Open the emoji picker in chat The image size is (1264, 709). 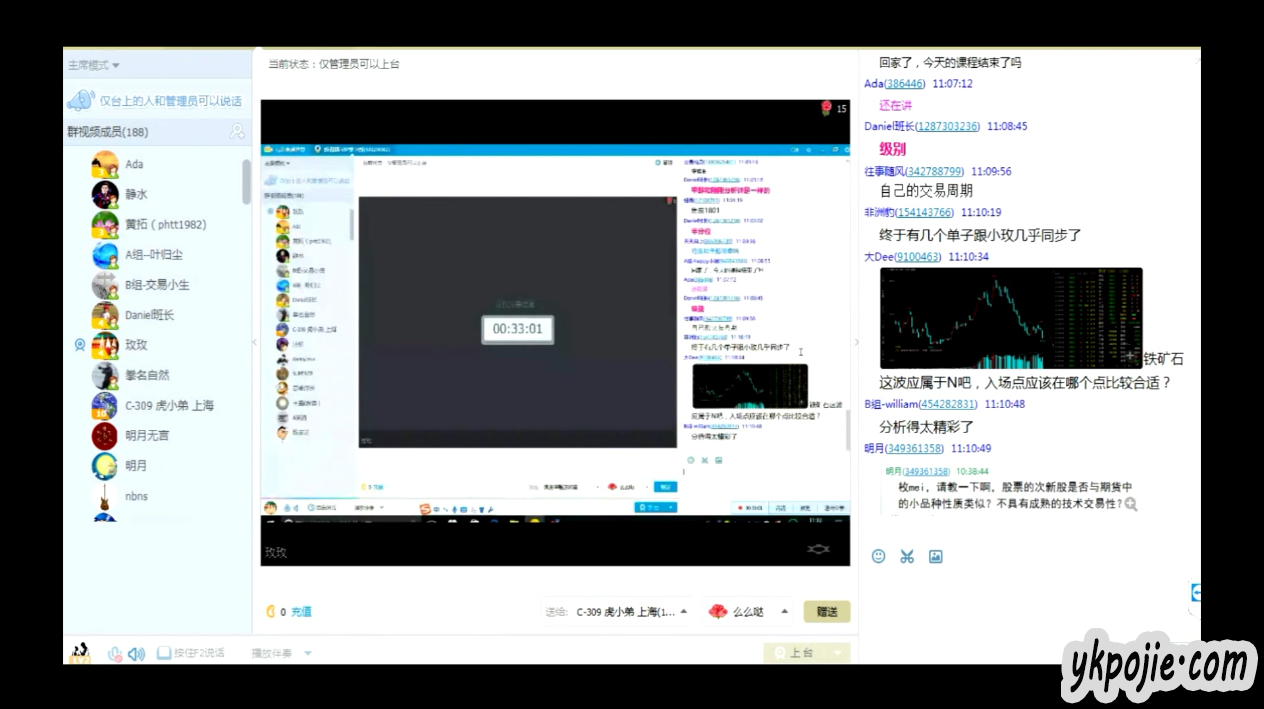(x=878, y=556)
